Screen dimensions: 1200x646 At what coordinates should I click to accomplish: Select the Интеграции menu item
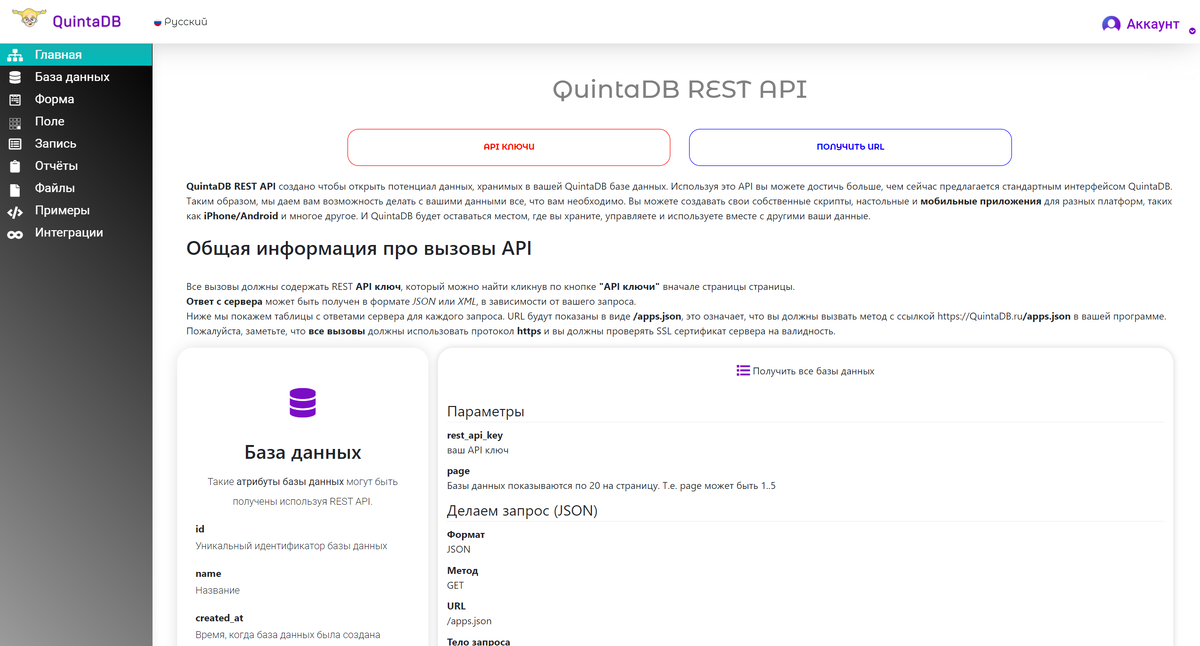pos(76,233)
